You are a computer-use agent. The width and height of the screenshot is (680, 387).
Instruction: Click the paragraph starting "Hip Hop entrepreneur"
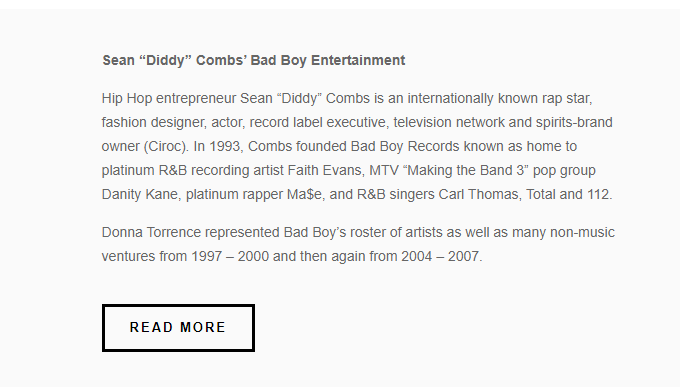[358, 146]
